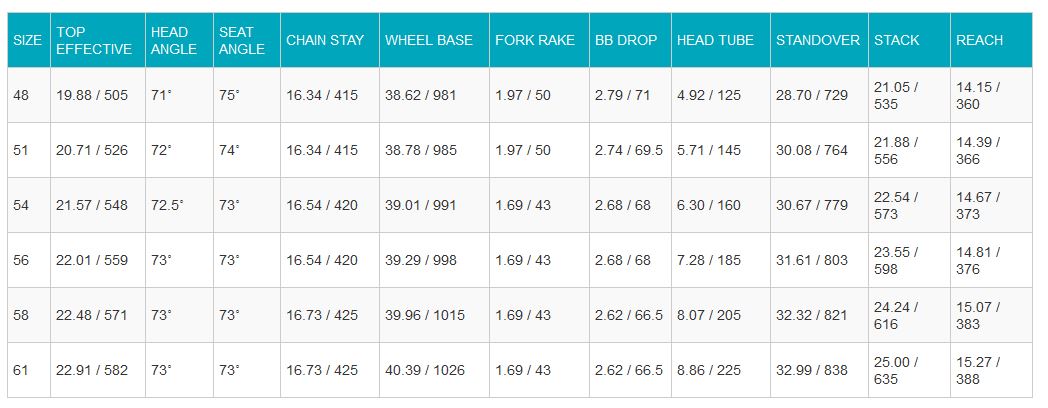1048x408 pixels.
Task: Select the HEAD ANGLE header cell
Action: (169, 40)
